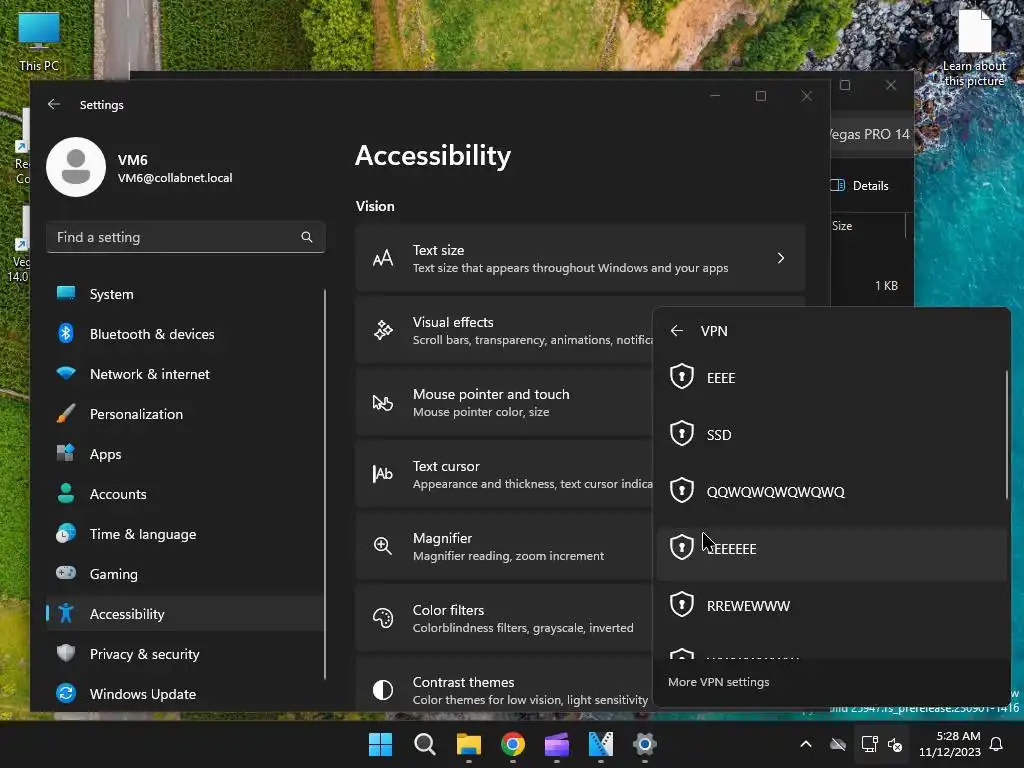Open the Clipchamp video app on taskbar
1024x768 pixels.
click(556, 744)
